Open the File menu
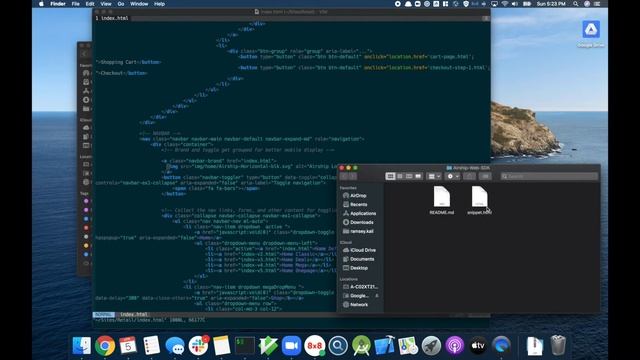This screenshot has width=640, height=360. pos(76,4)
